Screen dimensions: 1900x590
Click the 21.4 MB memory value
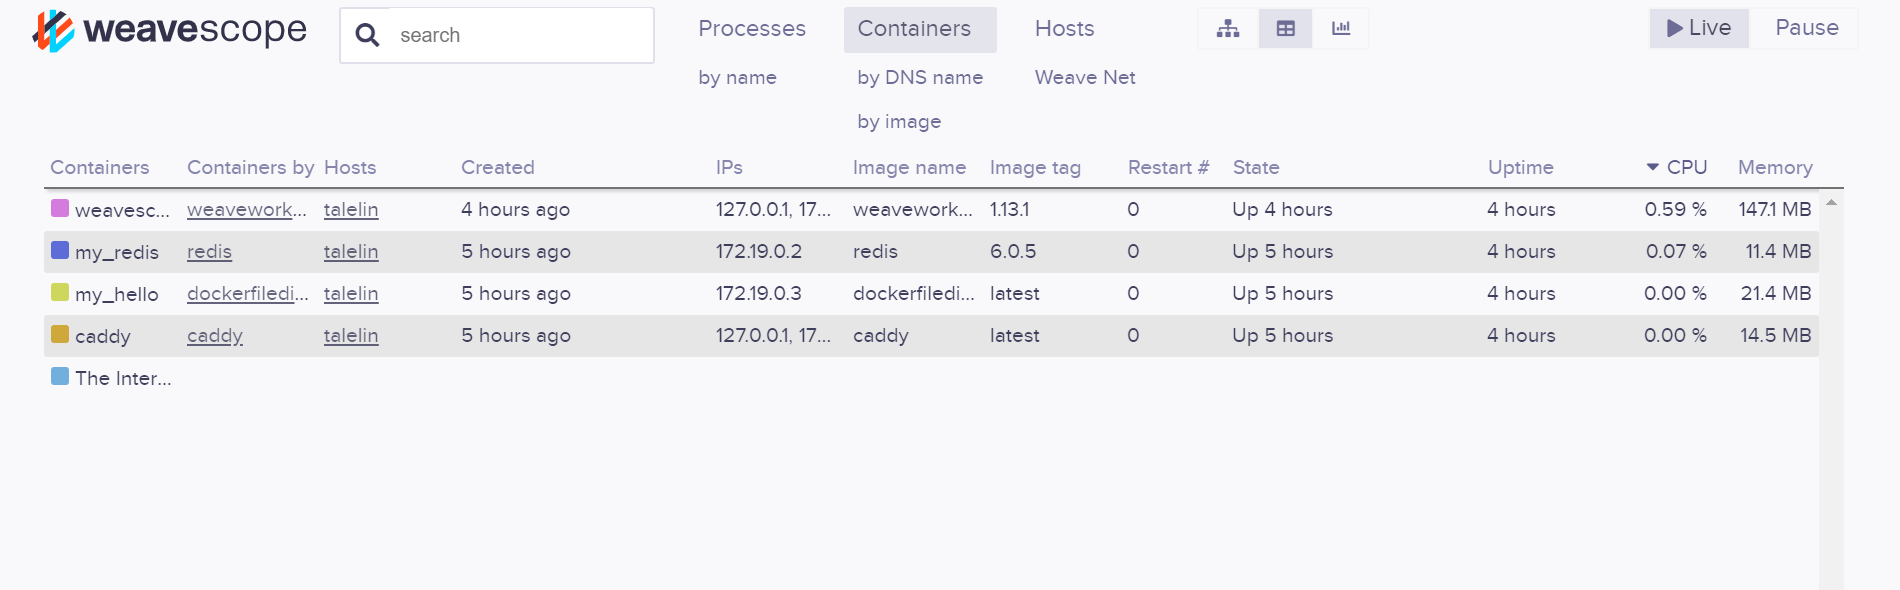(1776, 293)
